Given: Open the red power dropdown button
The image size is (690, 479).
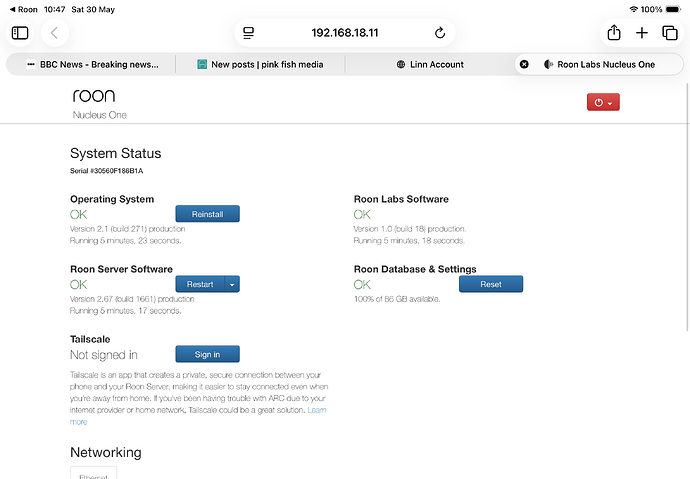Looking at the screenshot, I should (x=603, y=102).
